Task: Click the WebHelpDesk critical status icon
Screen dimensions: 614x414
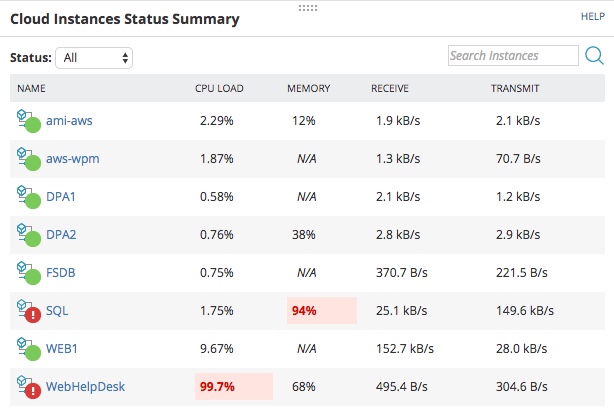Action: point(27,385)
